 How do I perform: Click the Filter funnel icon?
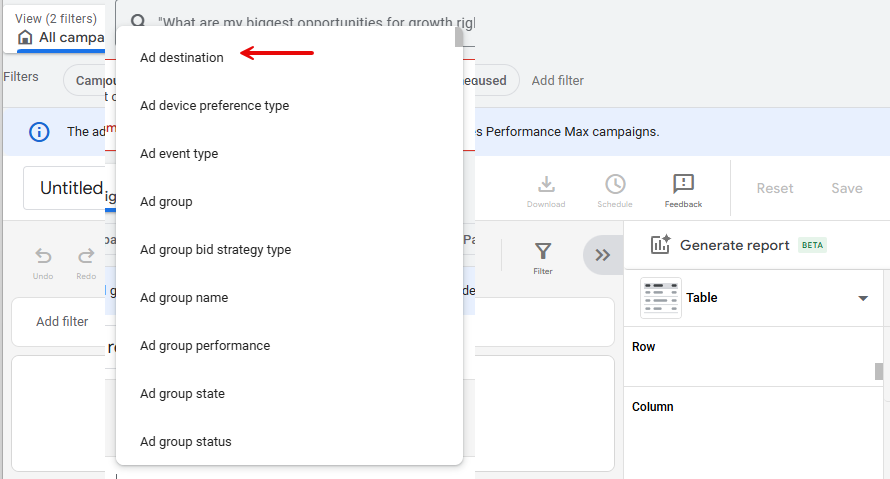click(x=542, y=252)
